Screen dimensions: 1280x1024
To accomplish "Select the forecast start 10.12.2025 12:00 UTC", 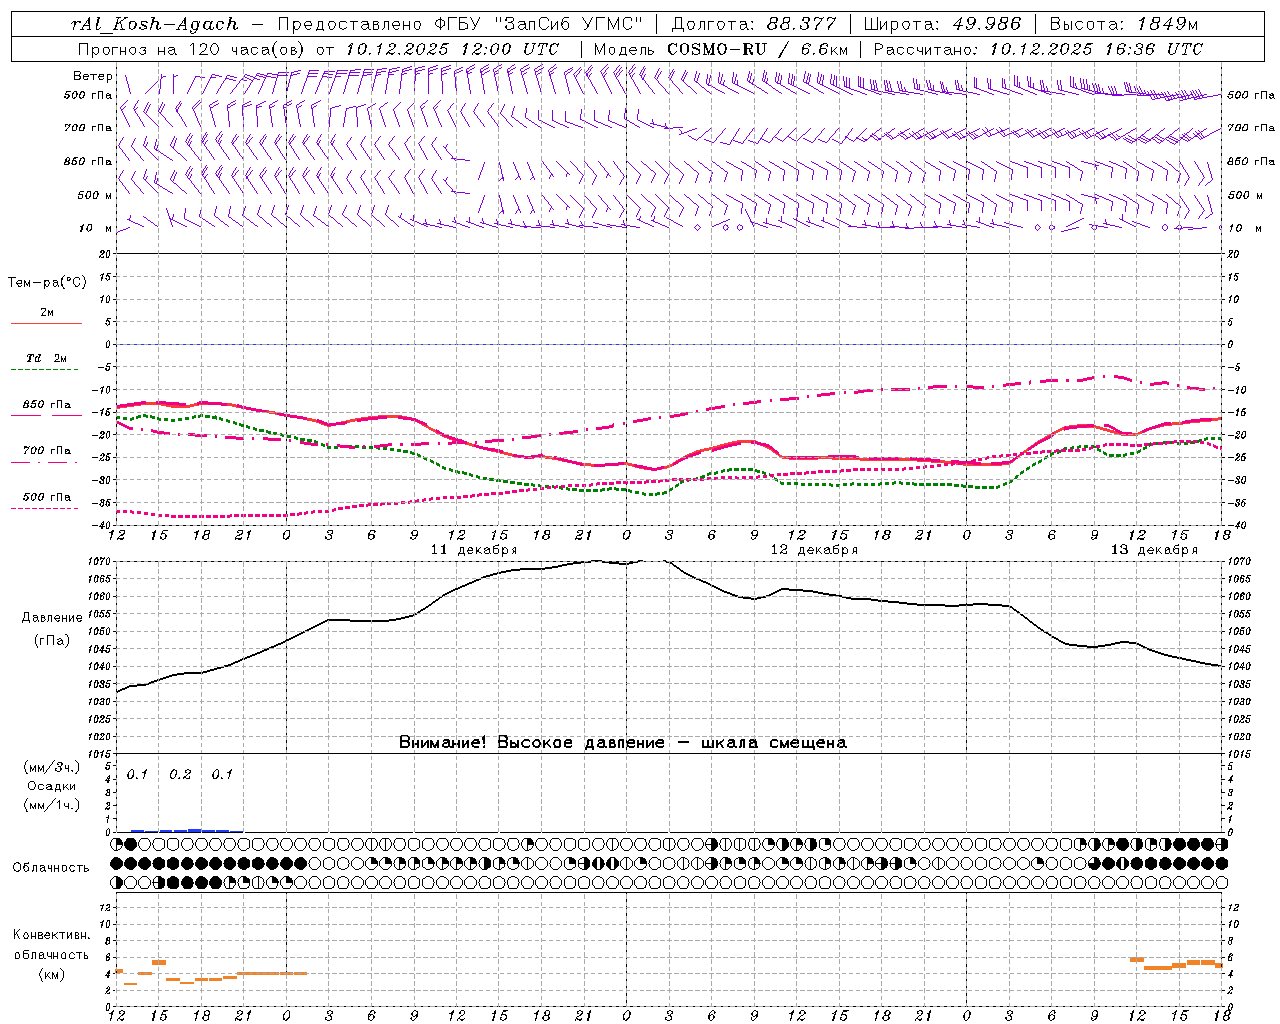I will [x=452, y=49].
